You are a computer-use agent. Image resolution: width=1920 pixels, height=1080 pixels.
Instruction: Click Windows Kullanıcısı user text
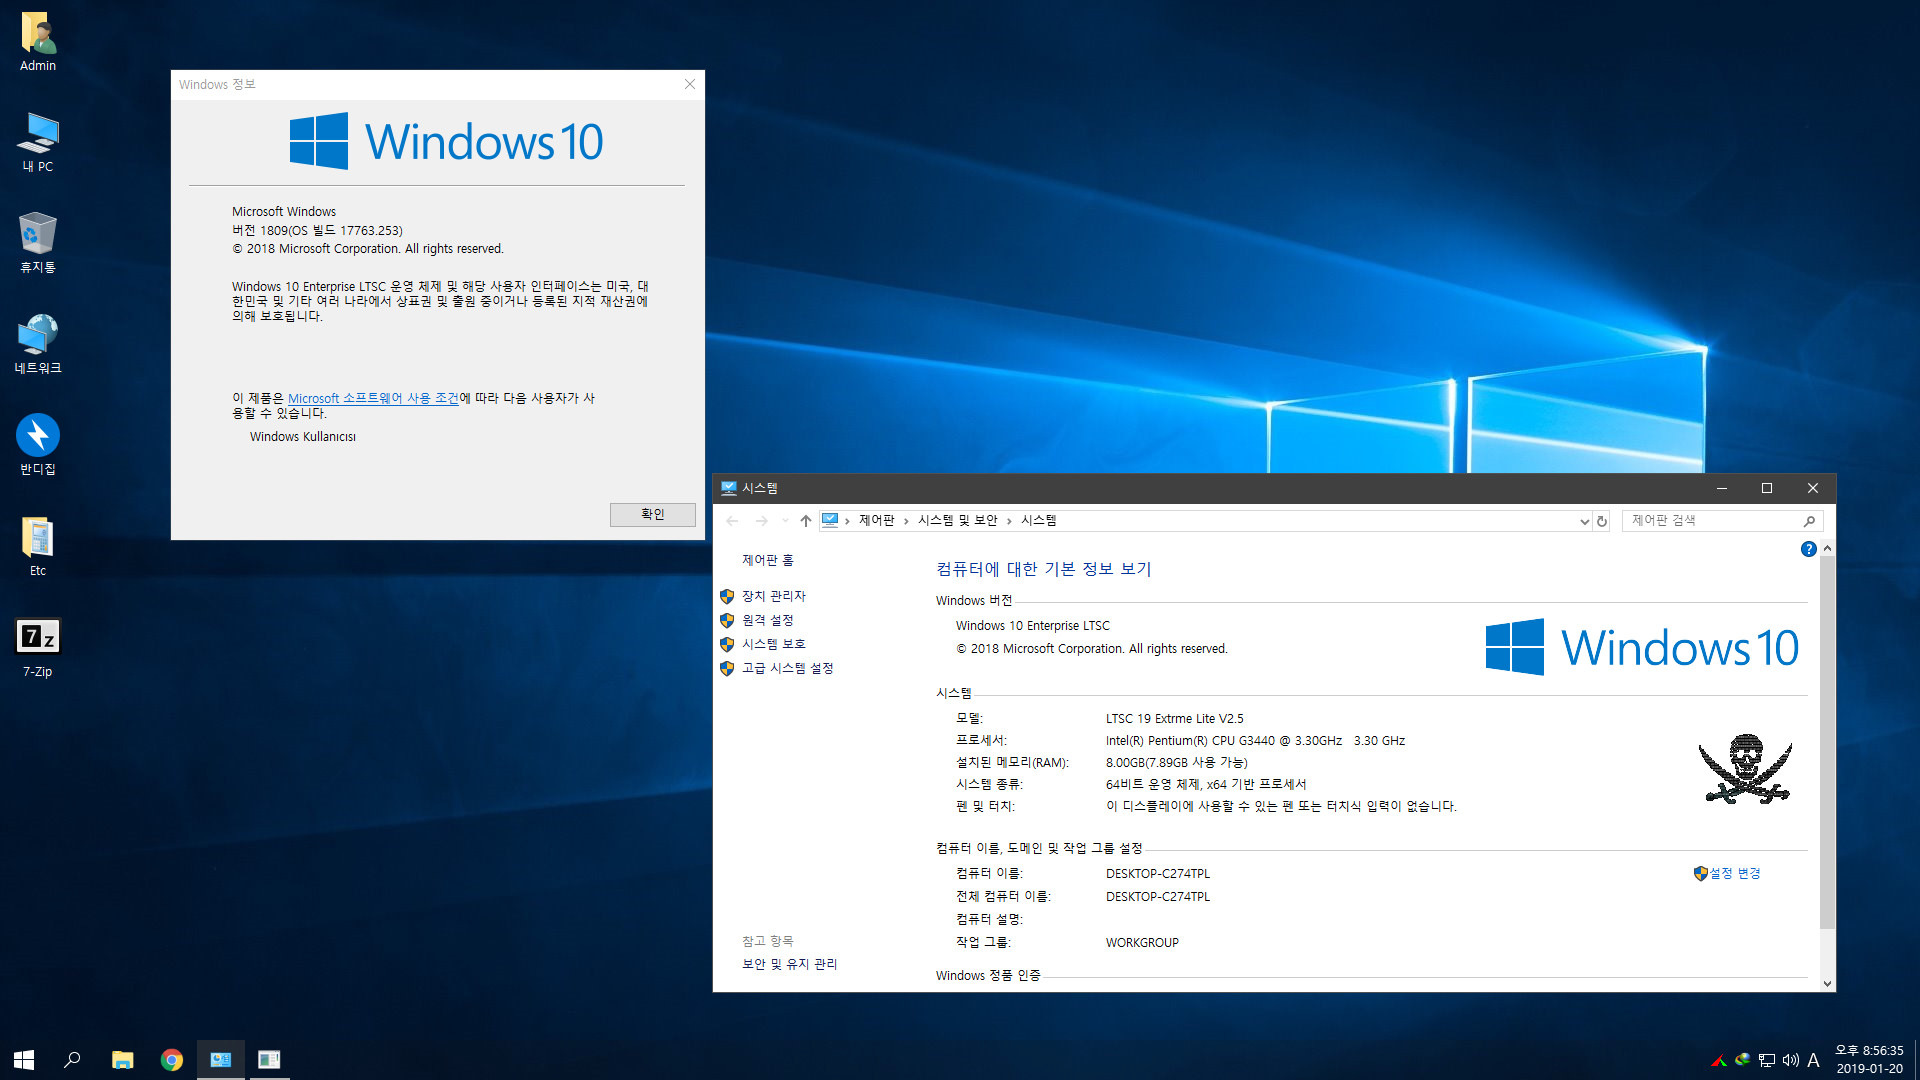pyautogui.click(x=303, y=437)
